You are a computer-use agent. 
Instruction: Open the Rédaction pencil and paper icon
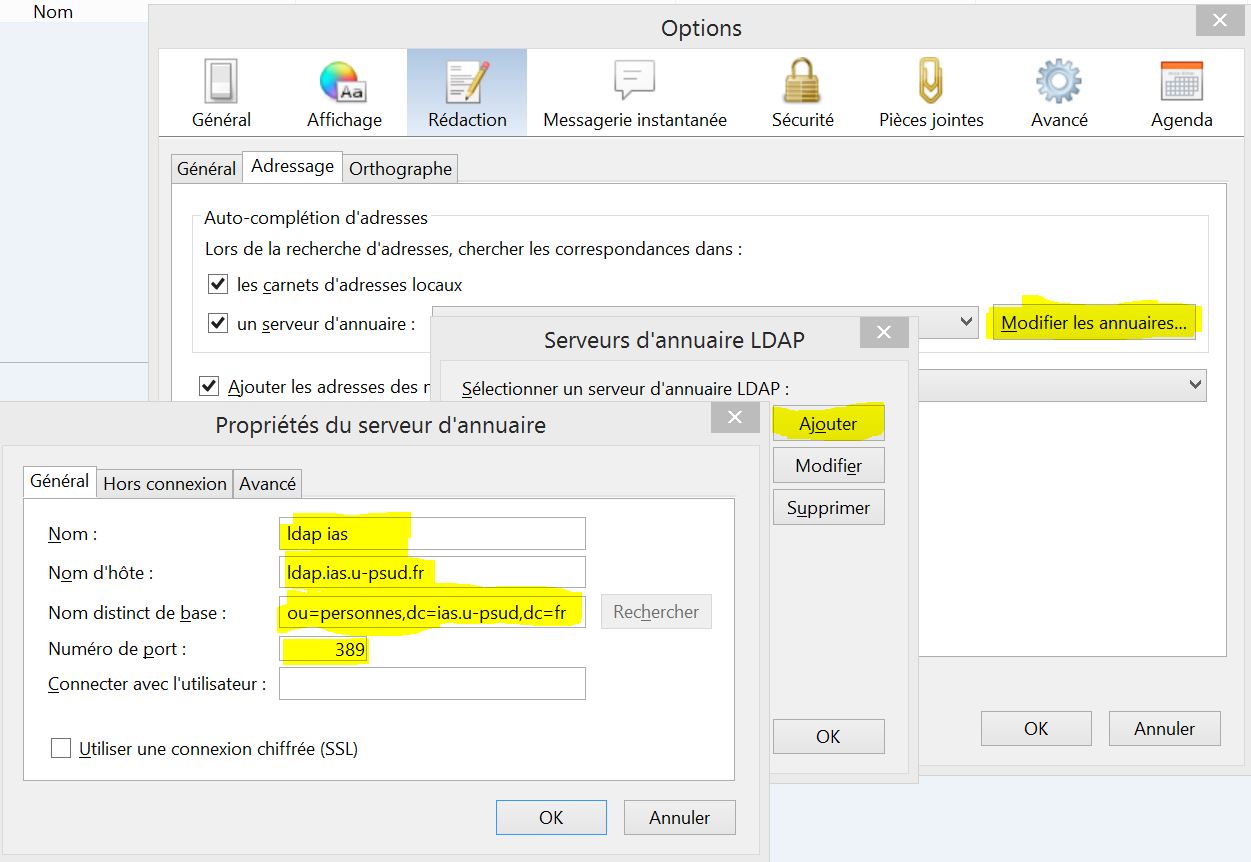pyautogui.click(x=467, y=83)
